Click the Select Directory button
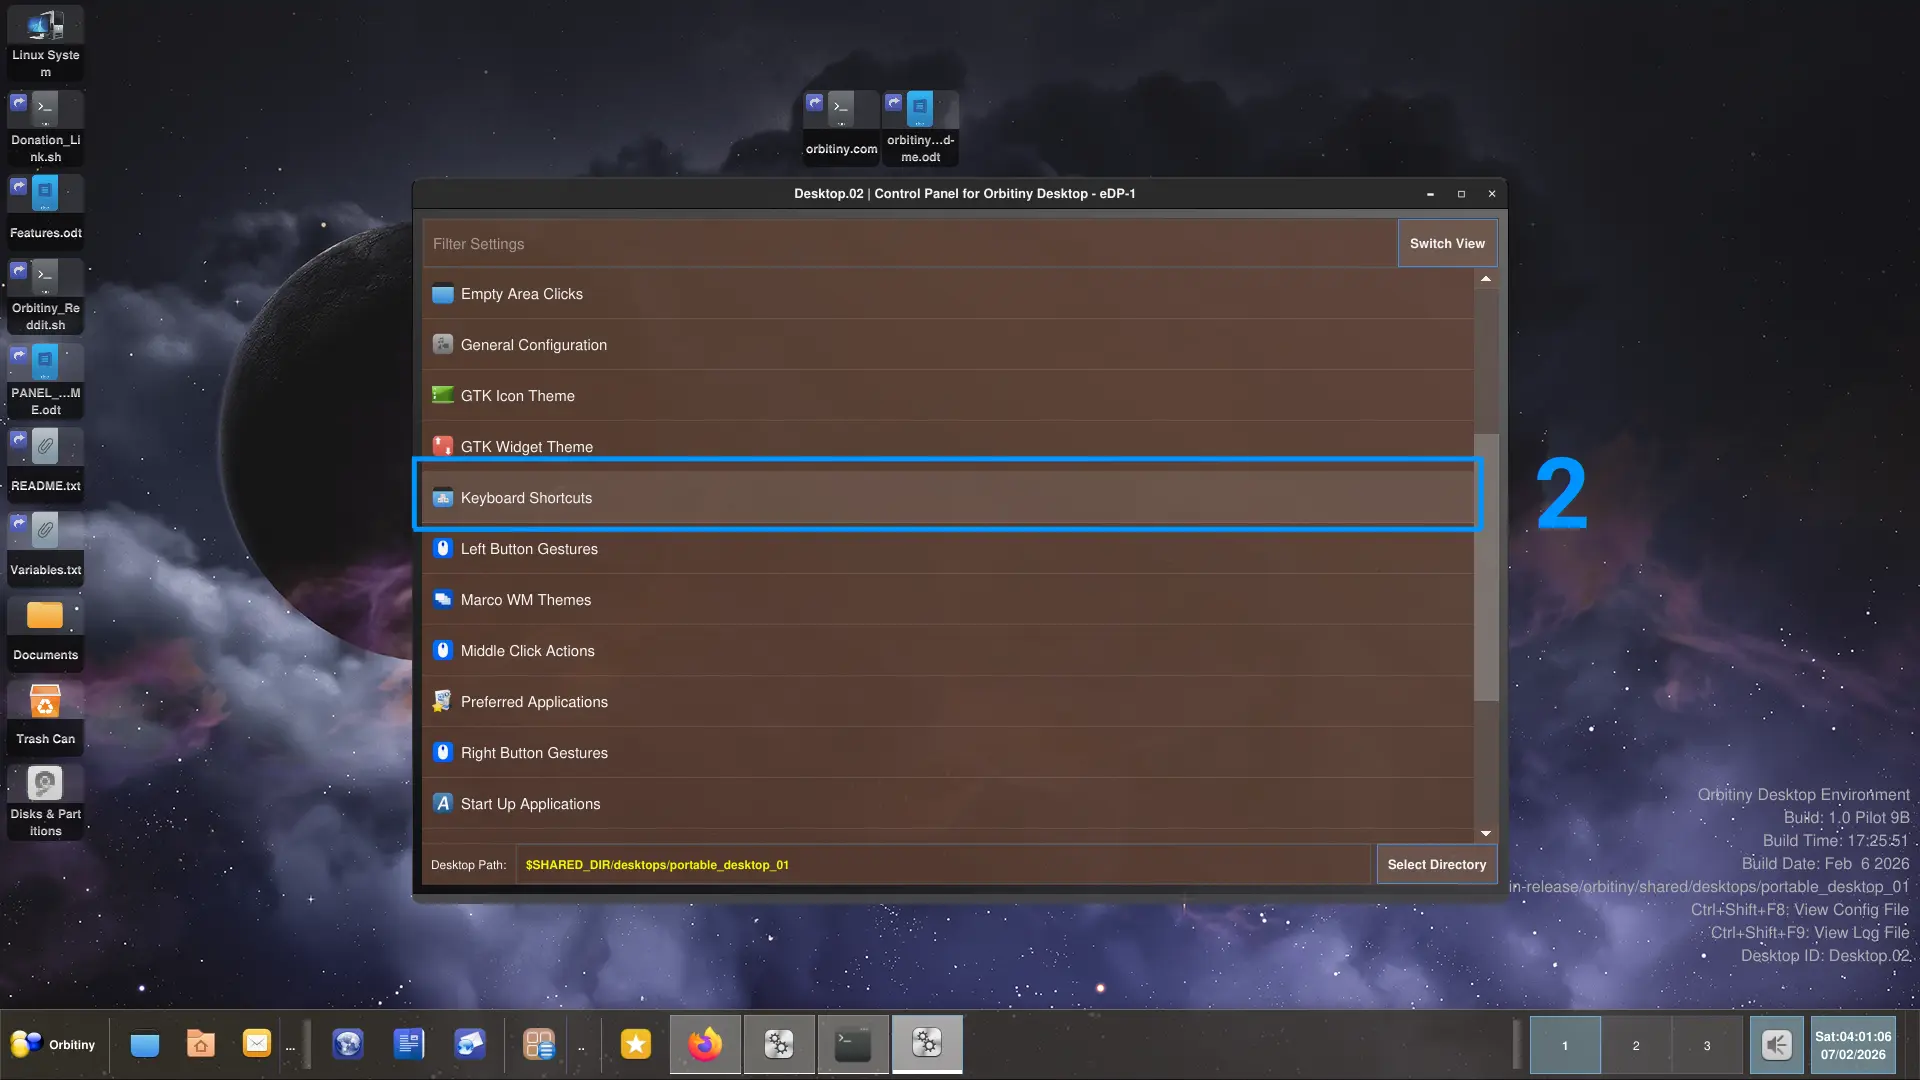The height and width of the screenshot is (1080, 1920). (x=1436, y=865)
